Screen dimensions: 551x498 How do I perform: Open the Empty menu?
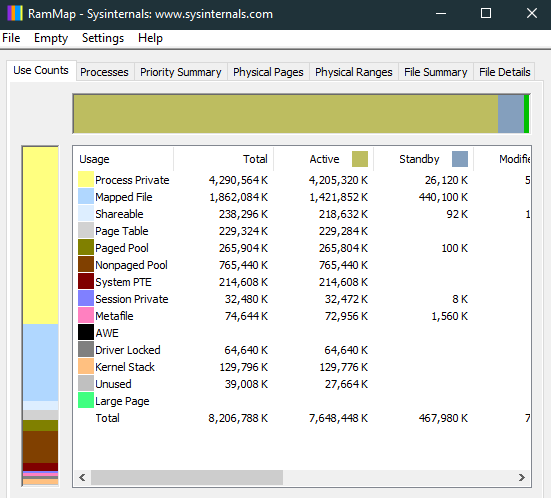click(51, 38)
